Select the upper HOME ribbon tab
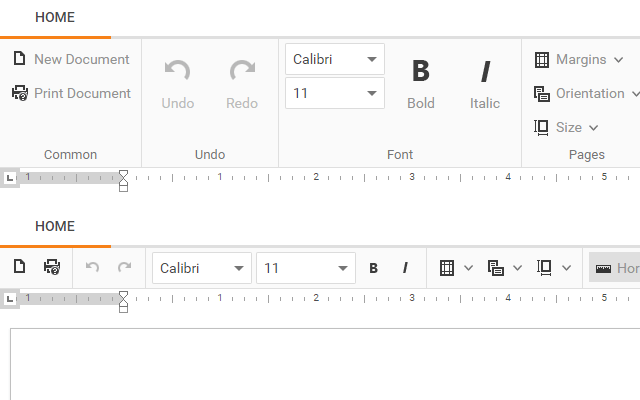Viewport: 640px width, 400px height. pos(55,17)
